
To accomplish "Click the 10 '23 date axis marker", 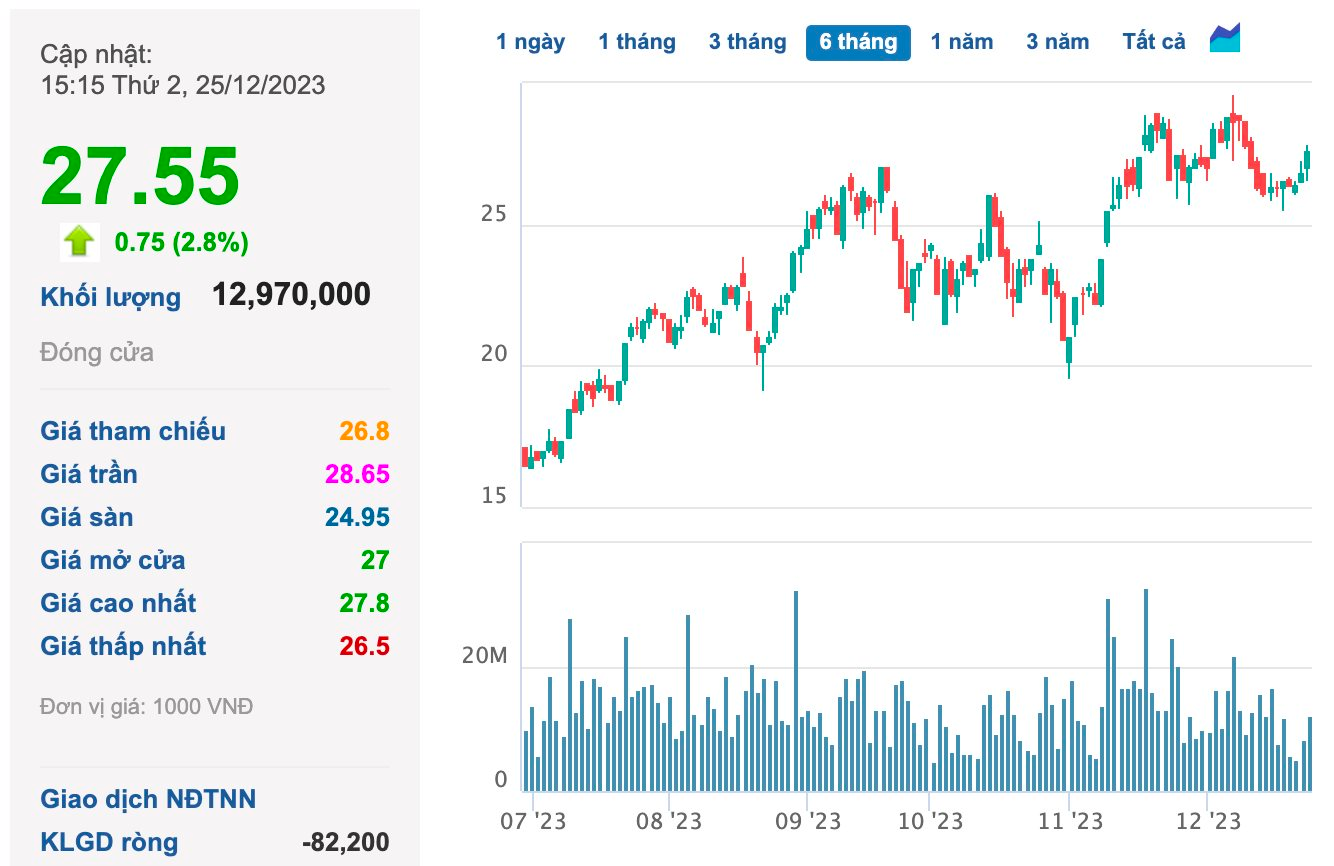I will click(929, 821).
